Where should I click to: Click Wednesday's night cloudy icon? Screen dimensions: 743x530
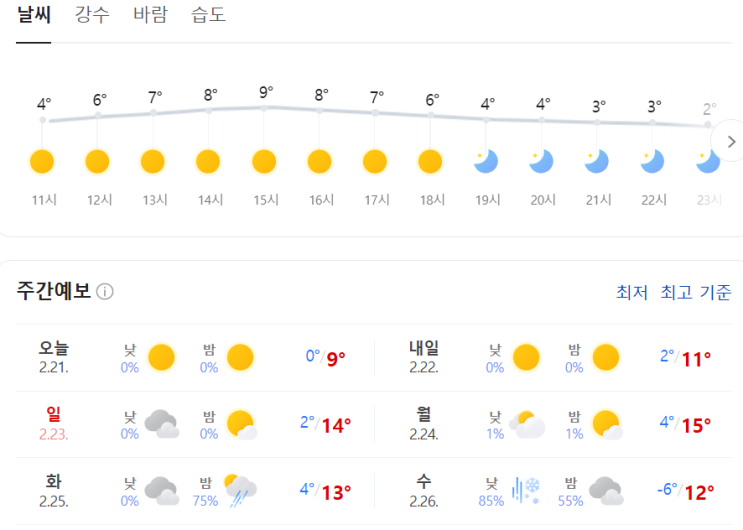point(606,490)
